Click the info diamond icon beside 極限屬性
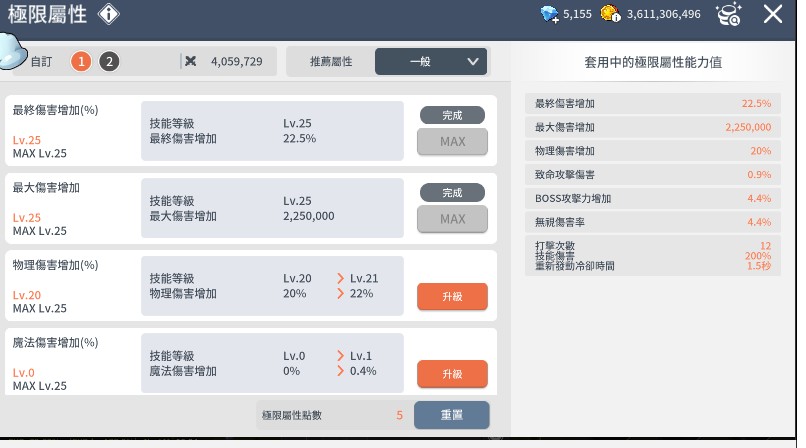806x448 pixels. pyautogui.click(x=109, y=14)
